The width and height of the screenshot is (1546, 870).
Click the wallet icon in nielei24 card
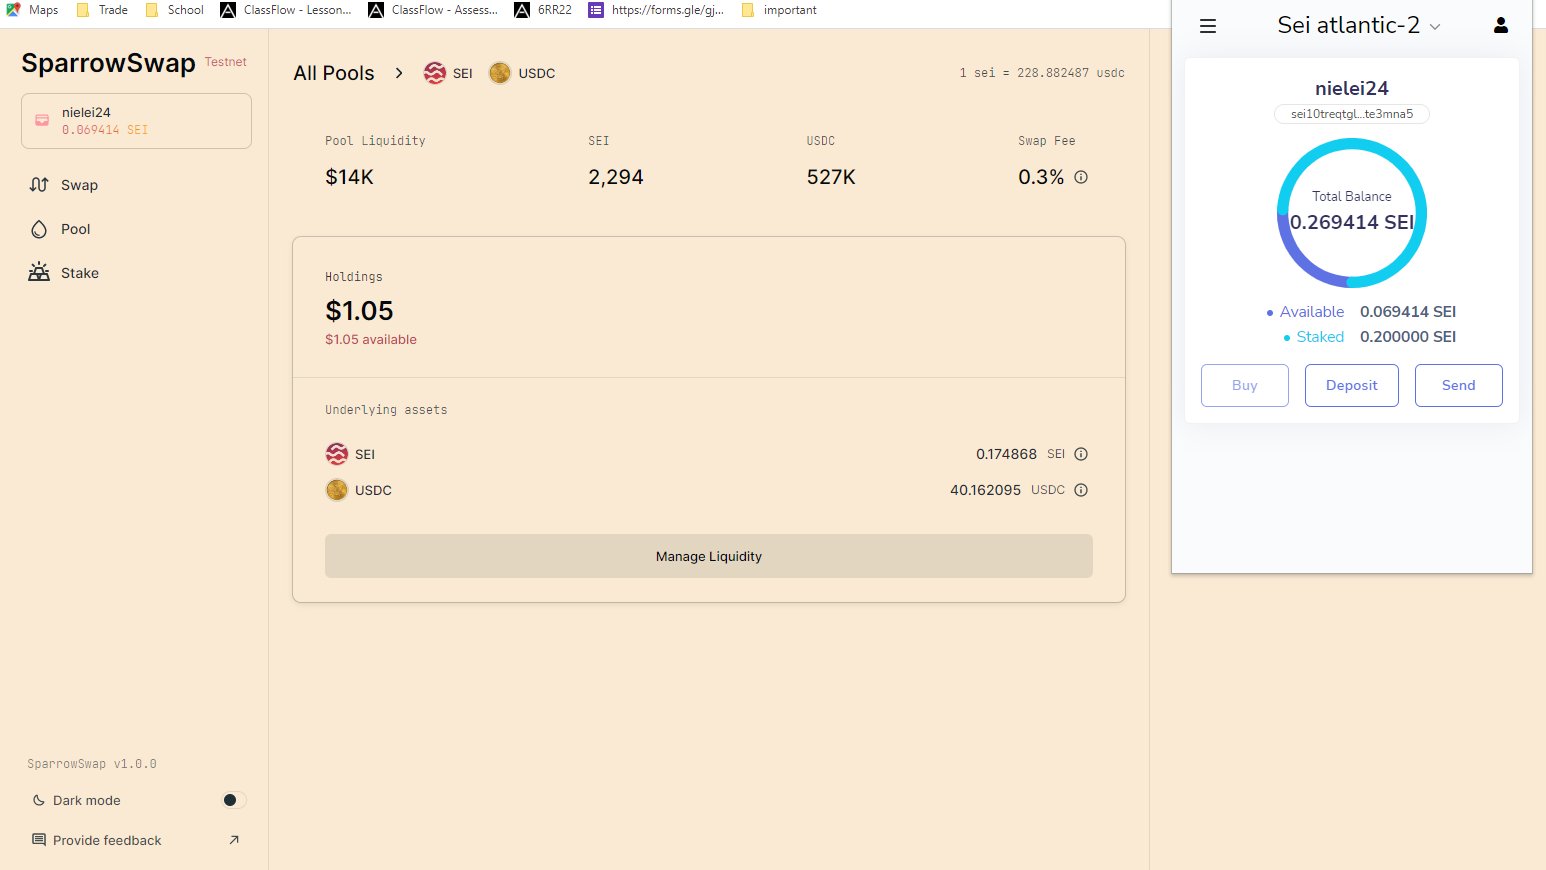tap(42, 120)
